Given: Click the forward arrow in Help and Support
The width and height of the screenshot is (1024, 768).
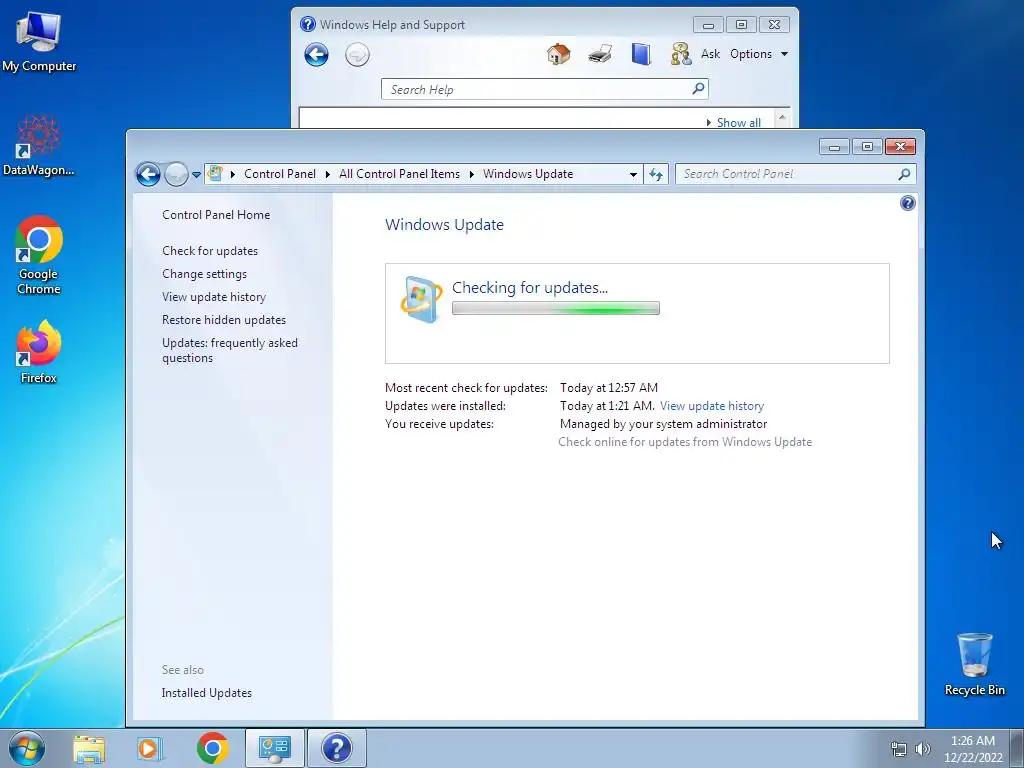Looking at the screenshot, I should click(x=357, y=55).
